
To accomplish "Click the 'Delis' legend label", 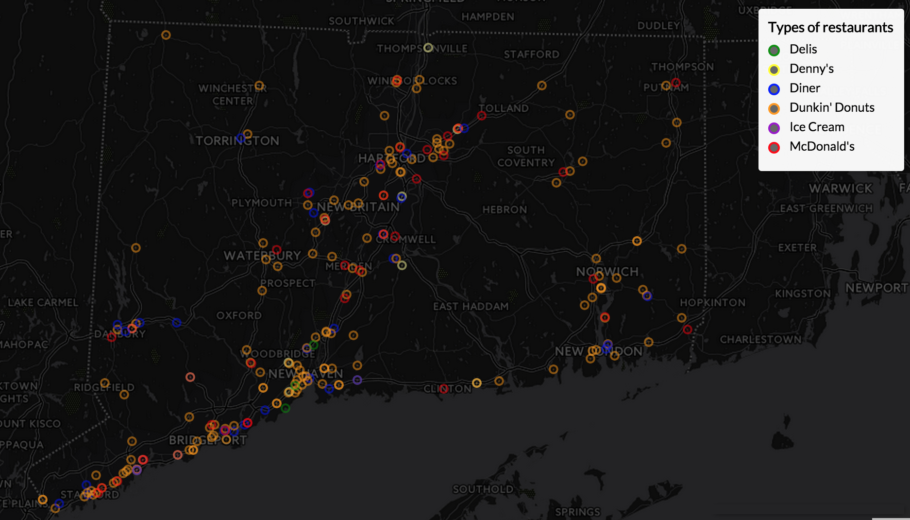I will click(x=803, y=49).
